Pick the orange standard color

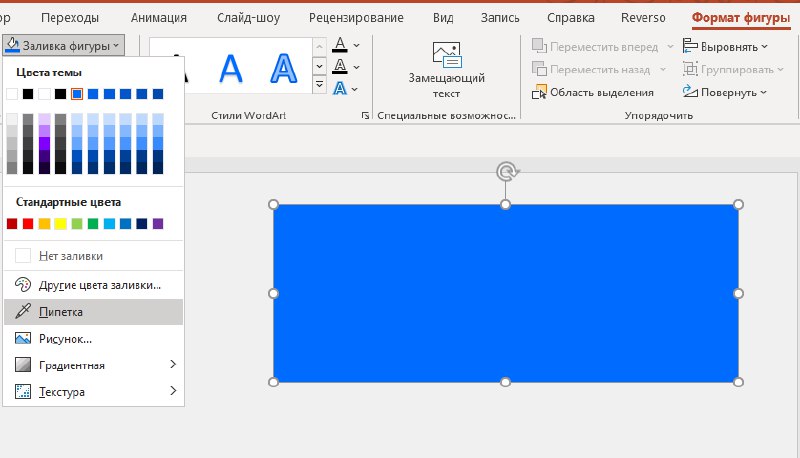point(44,223)
